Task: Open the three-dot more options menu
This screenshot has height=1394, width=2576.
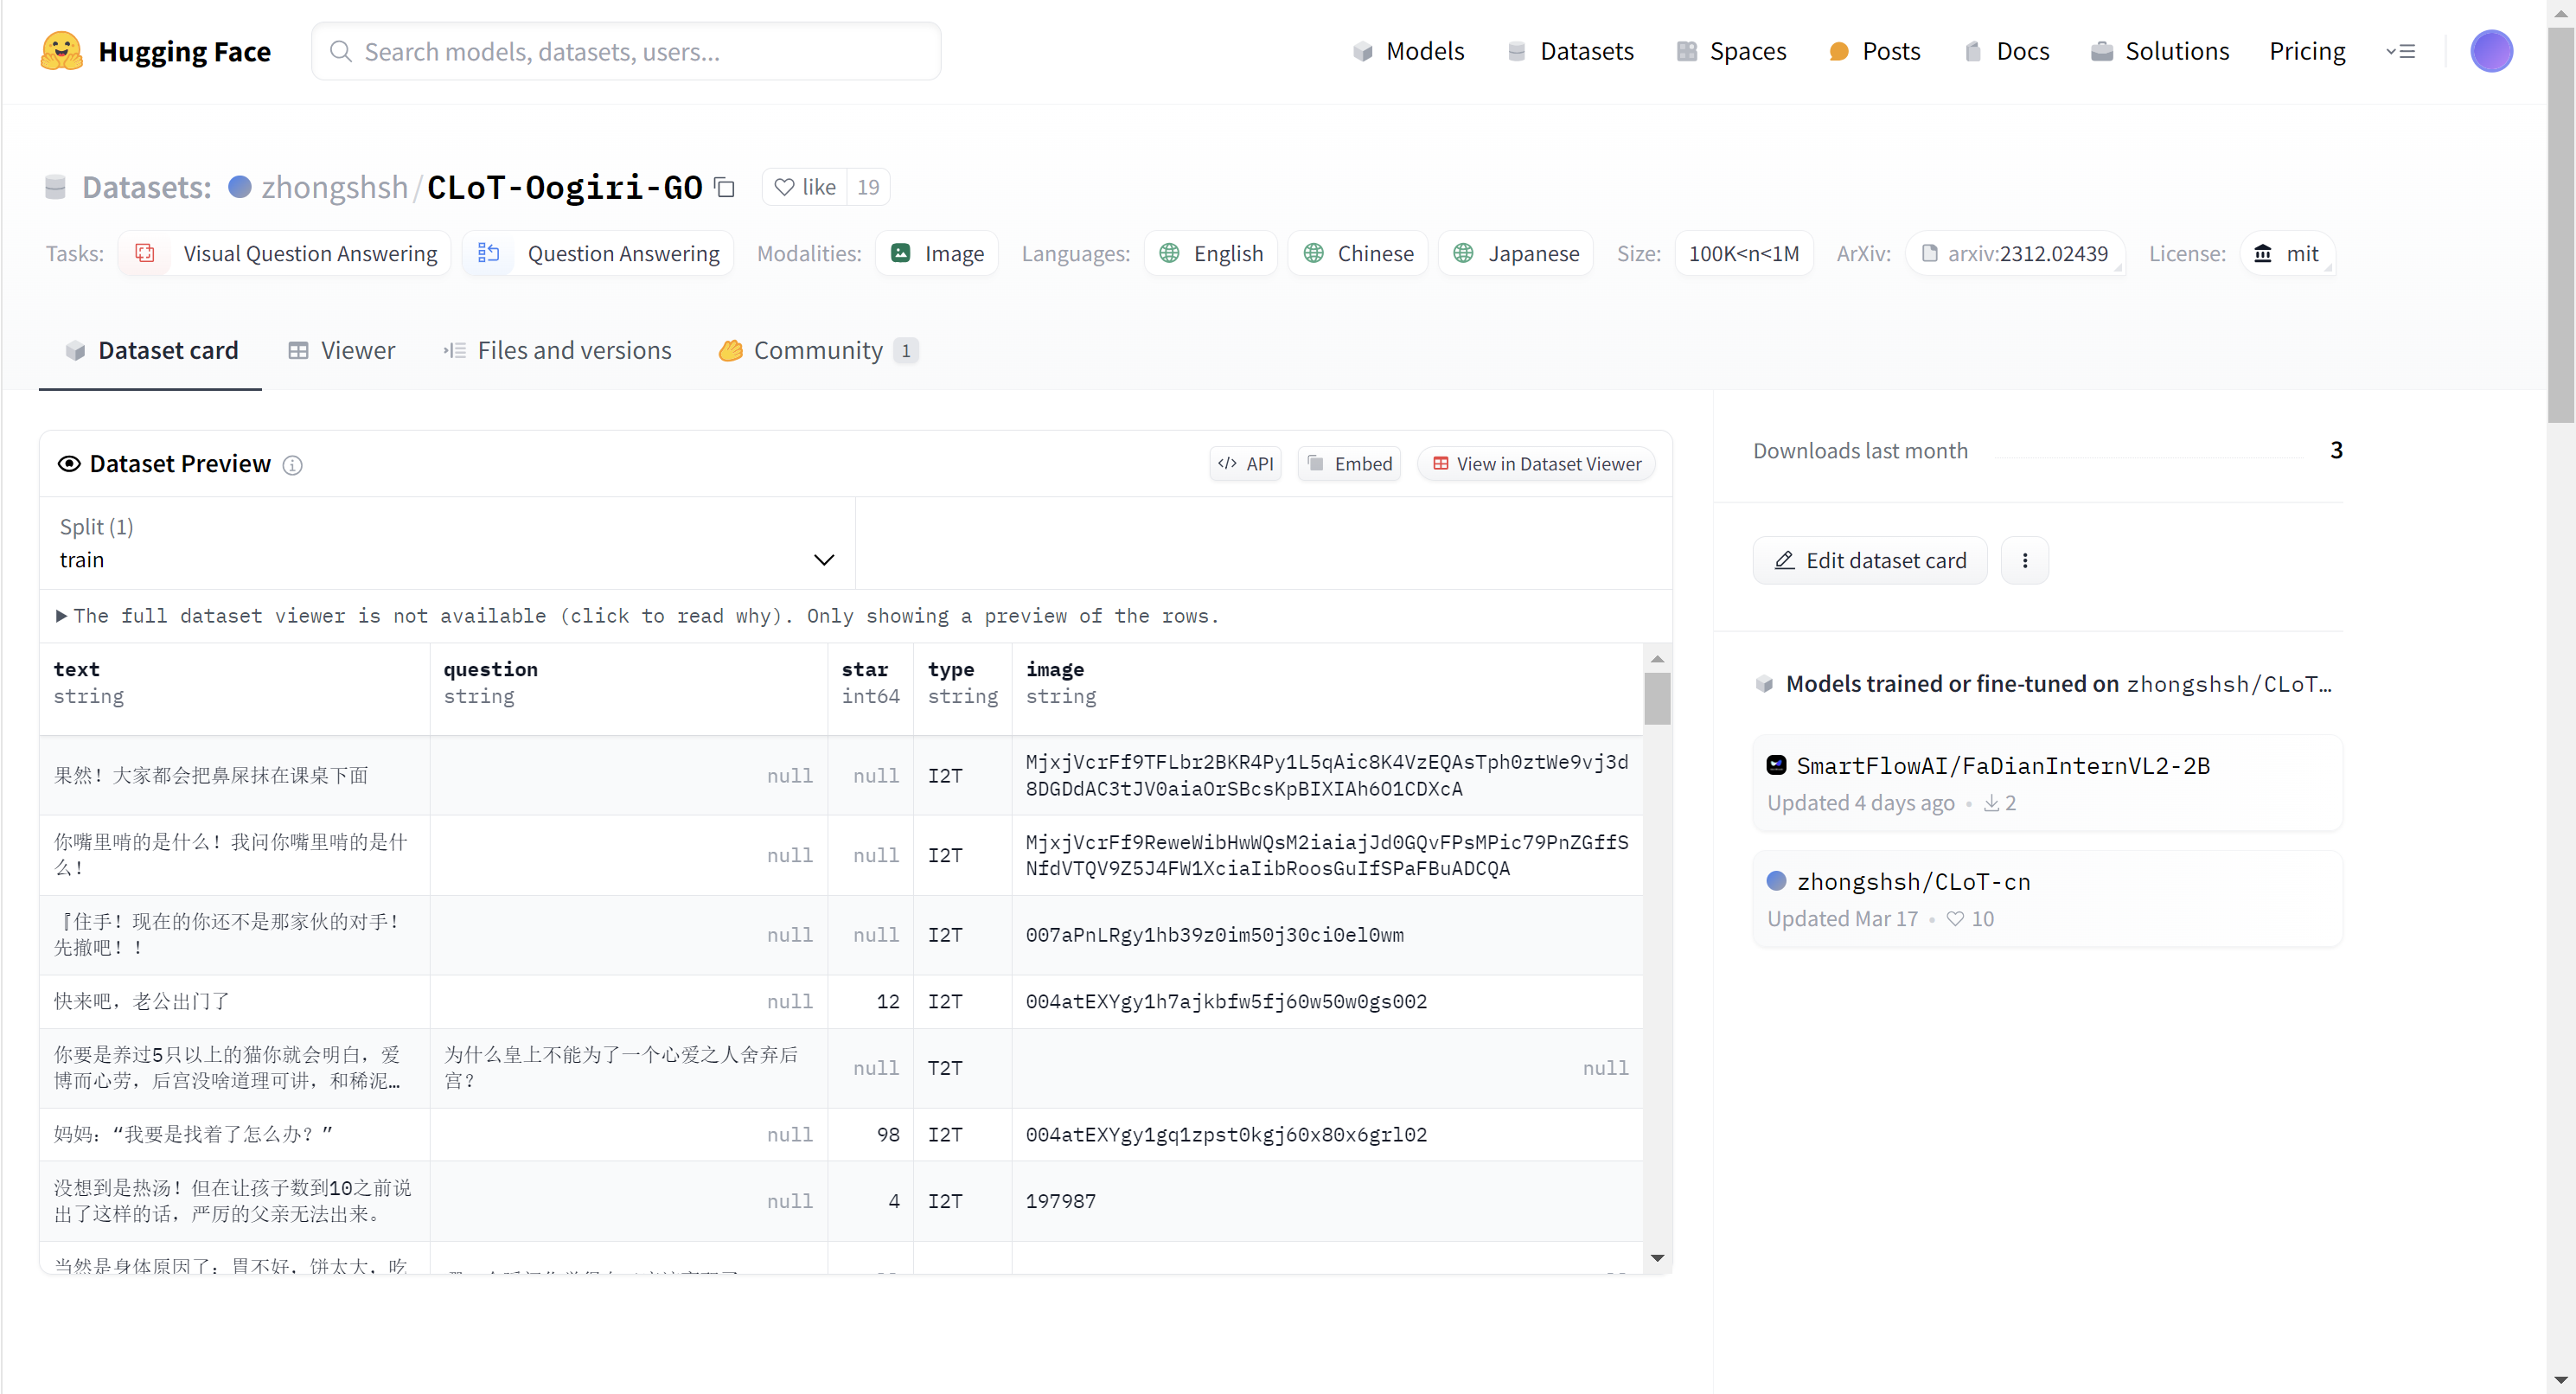Action: tap(2024, 560)
